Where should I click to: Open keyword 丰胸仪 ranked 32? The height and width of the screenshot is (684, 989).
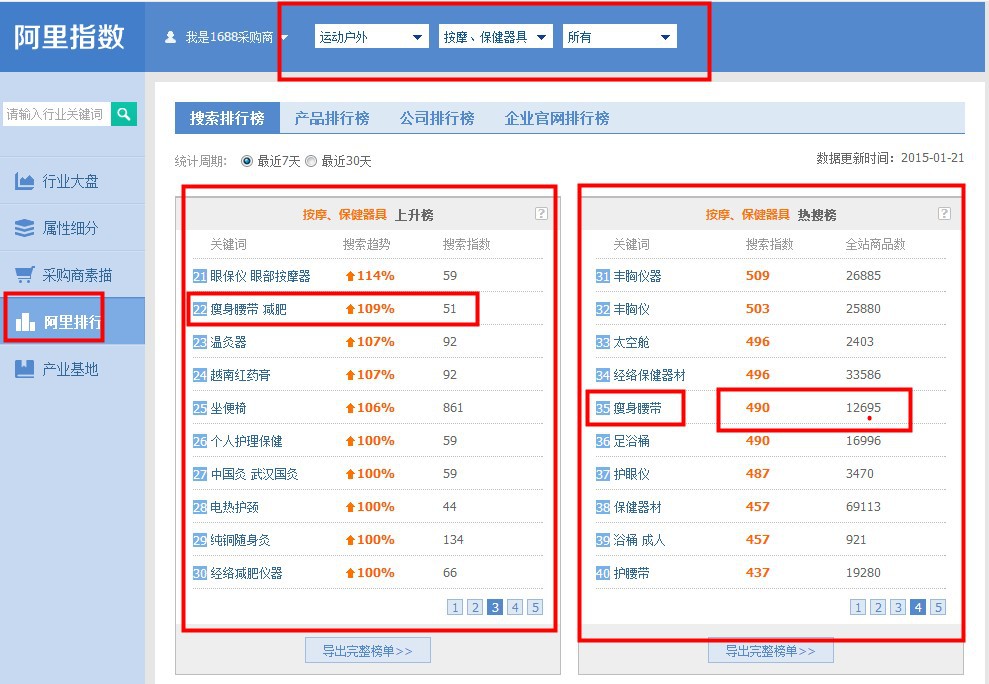631,309
